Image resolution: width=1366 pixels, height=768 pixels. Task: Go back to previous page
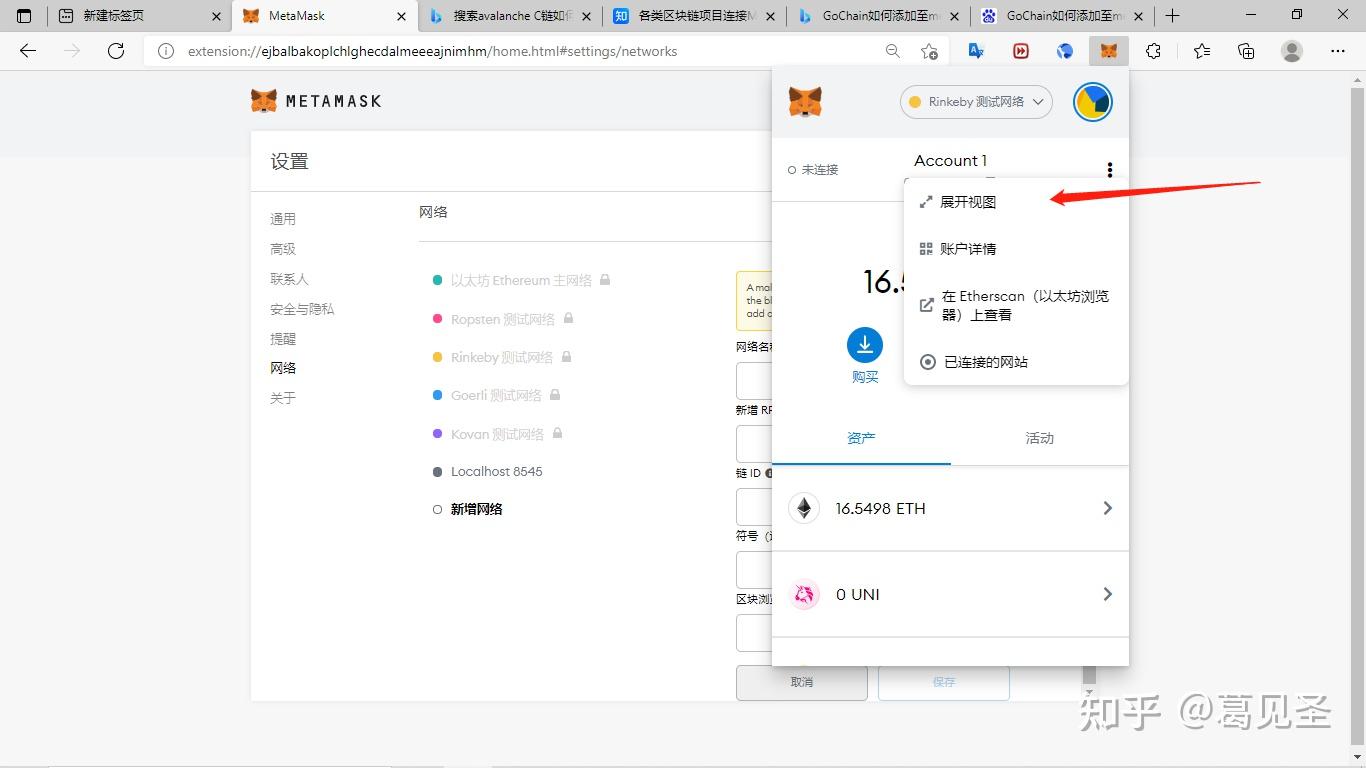(28, 51)
